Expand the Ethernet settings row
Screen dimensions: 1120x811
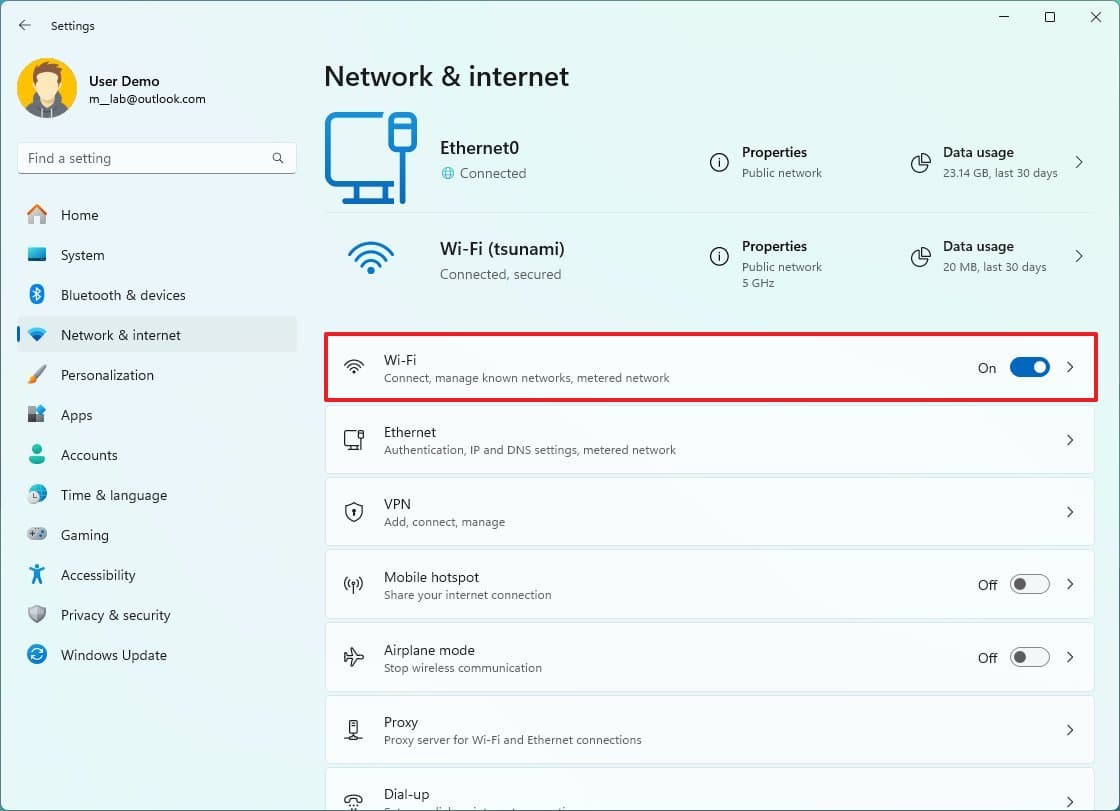coord(1070,440)
